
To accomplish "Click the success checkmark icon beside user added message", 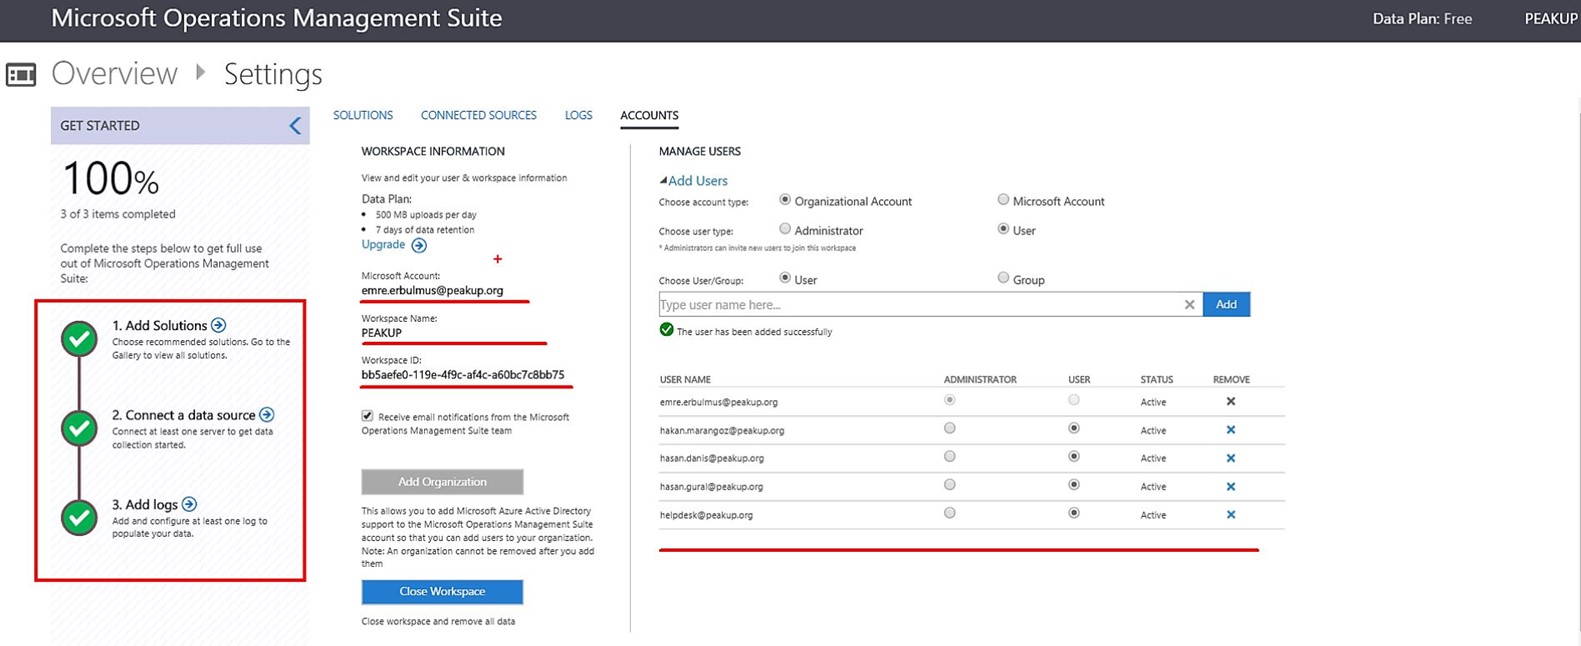I will pos(666,330).
